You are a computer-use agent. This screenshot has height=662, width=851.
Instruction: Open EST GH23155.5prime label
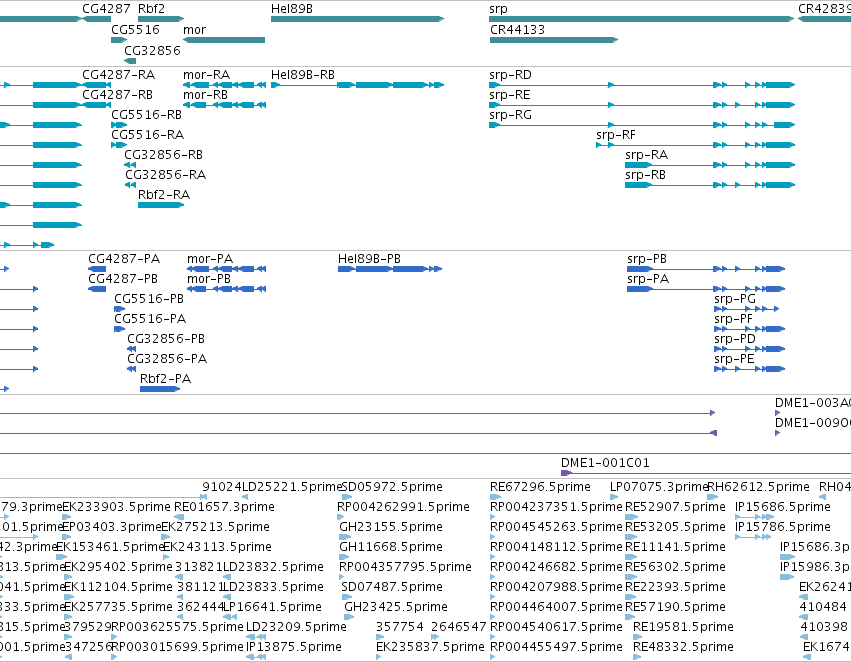(x=391, y=527)
